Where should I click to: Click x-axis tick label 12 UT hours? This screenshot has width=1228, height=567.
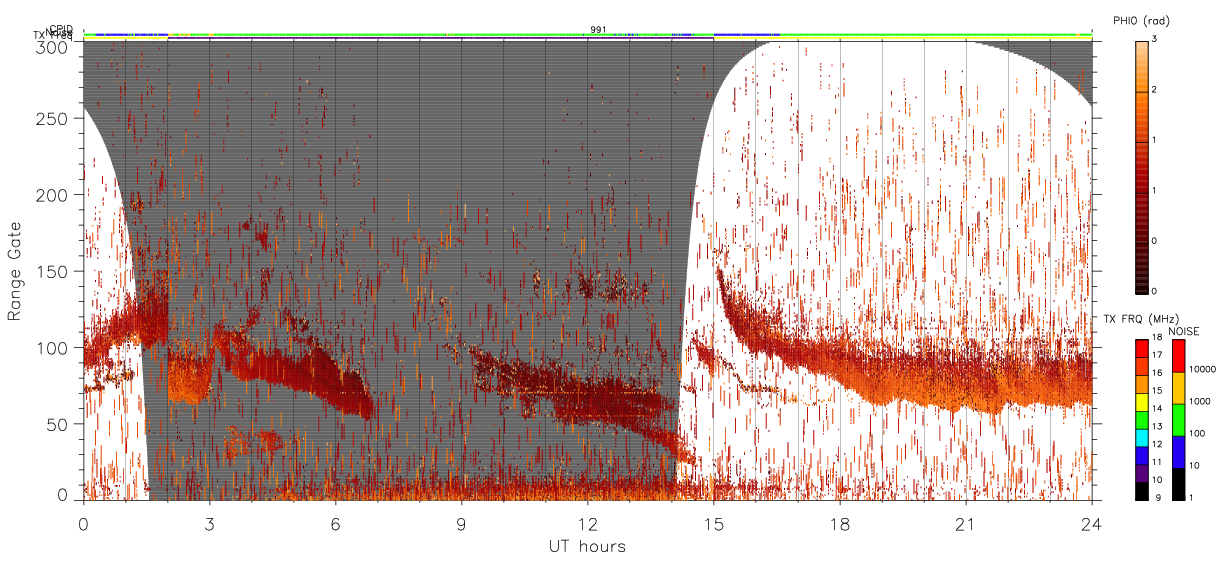(x=588, y=524)
